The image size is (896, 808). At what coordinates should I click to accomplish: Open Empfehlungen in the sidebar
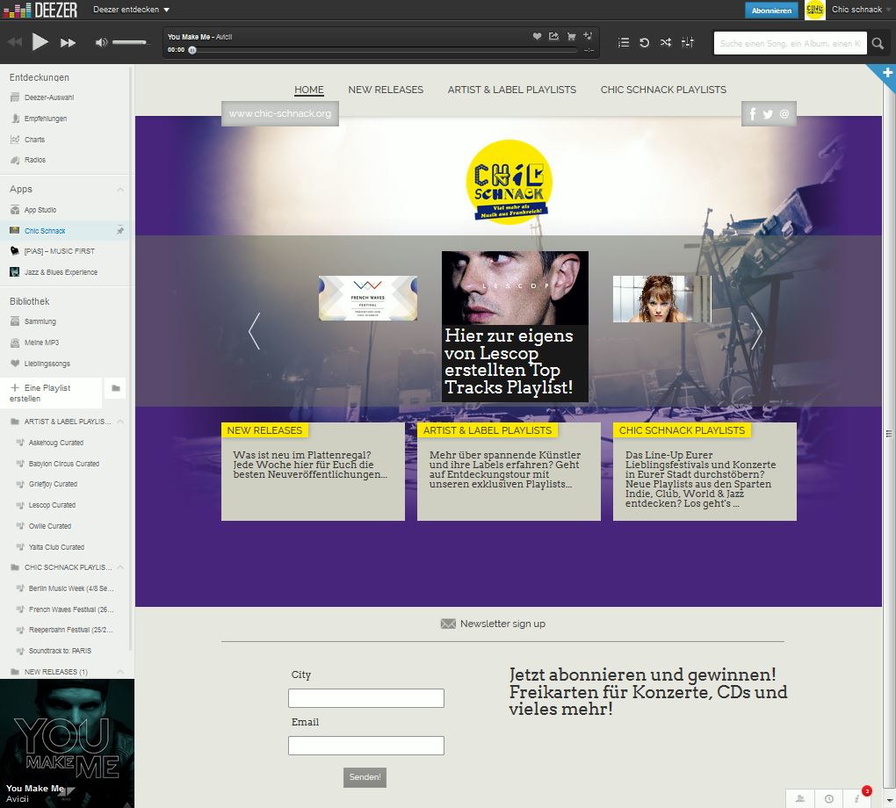45,119
